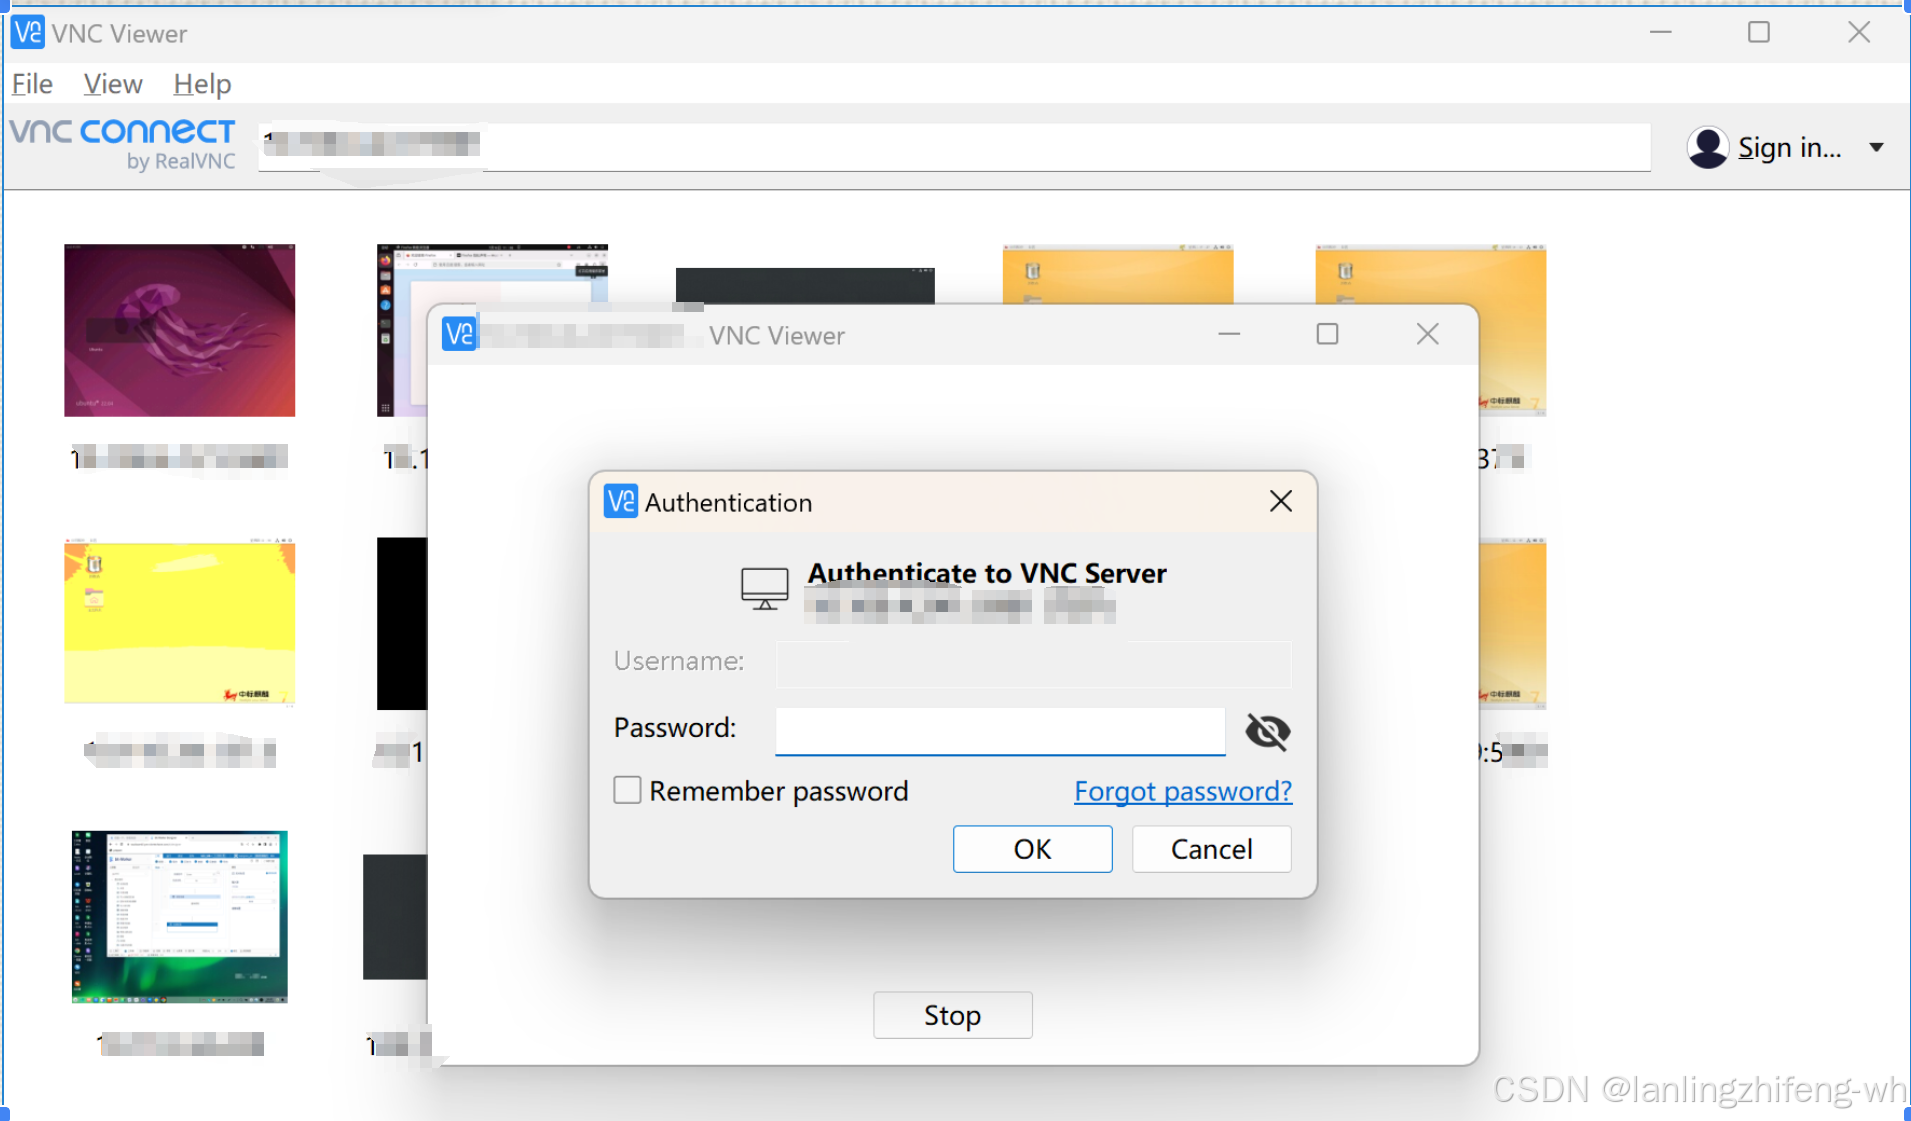Image resolution: width=1911 pixels, height=1121 pixels.
Task: Click the VNC server address bar
Action: click(x=954, y=147)
